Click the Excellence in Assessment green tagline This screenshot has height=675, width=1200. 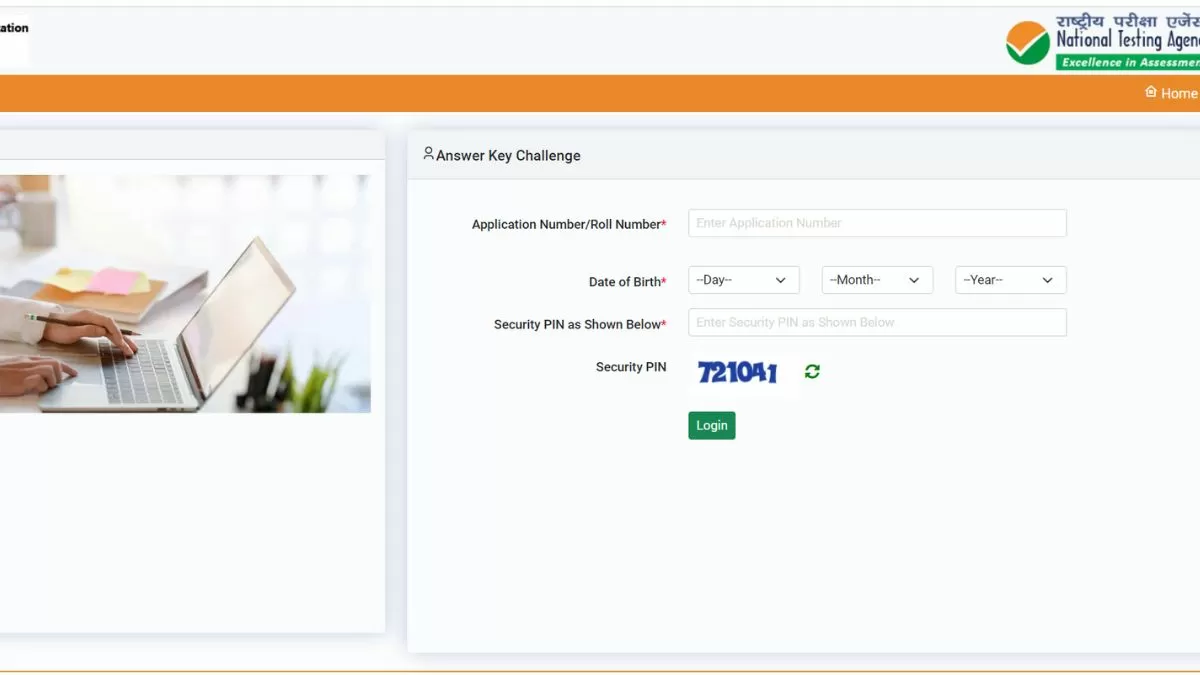(1128, 62)
